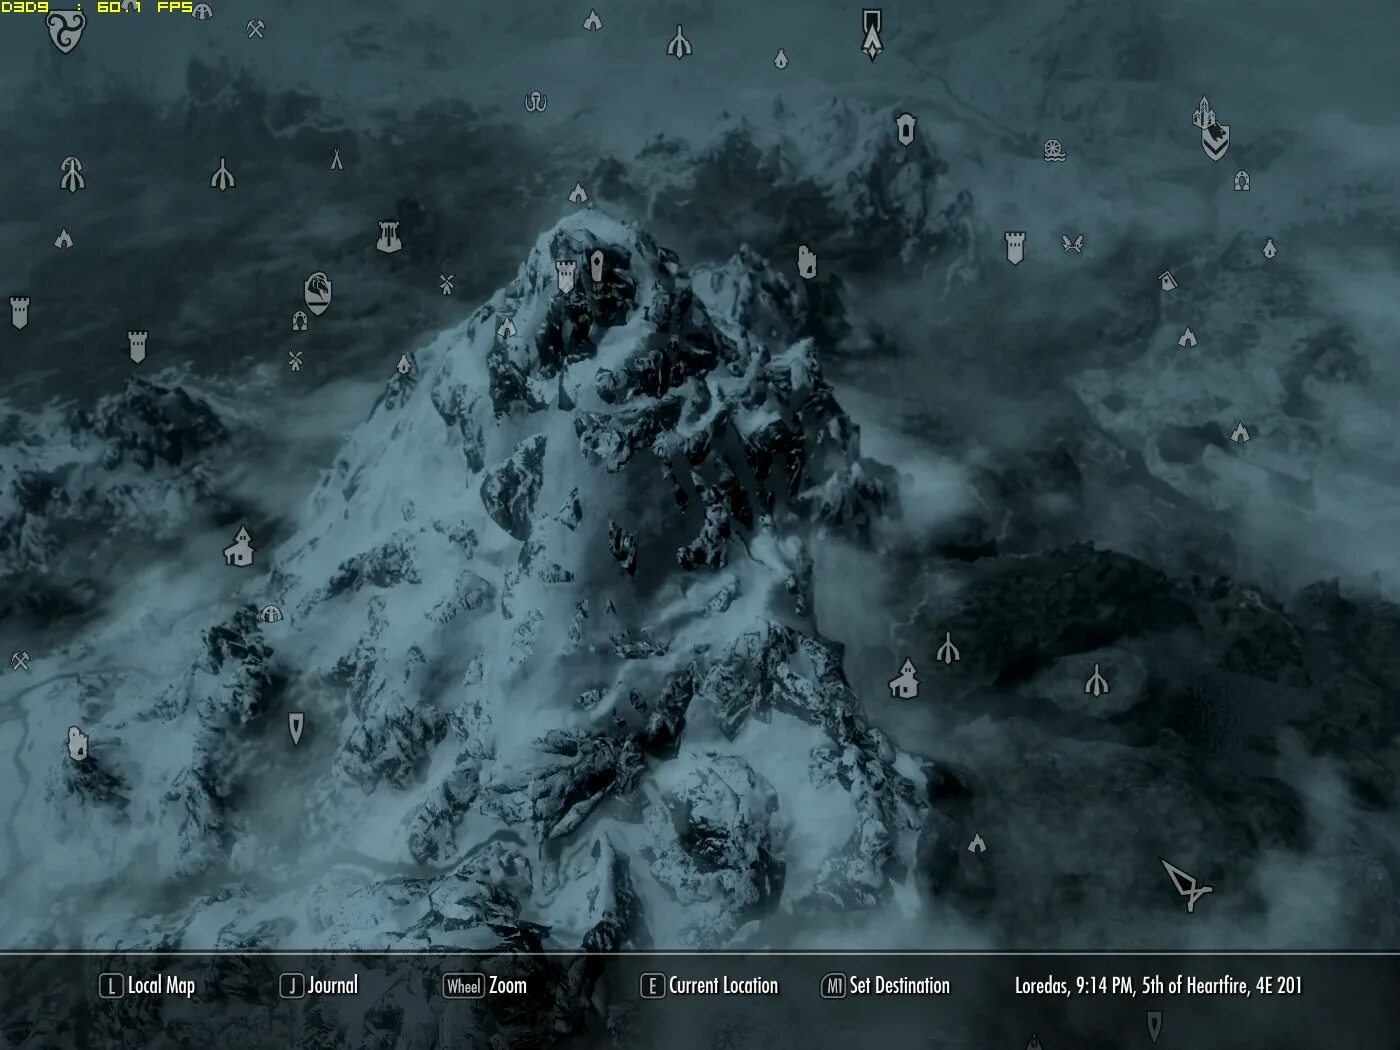Viewport: 1400px width, 1050px height.
Task: Click the stable horseshoe marker beside Windhelm
Action: 1242,181
